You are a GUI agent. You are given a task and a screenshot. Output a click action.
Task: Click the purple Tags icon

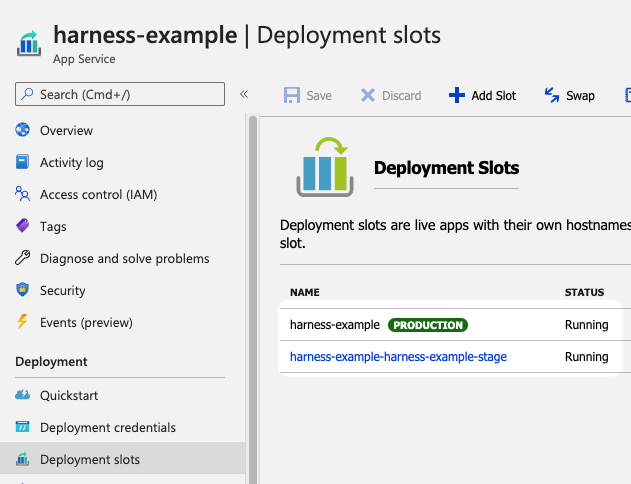pos(23,226)
